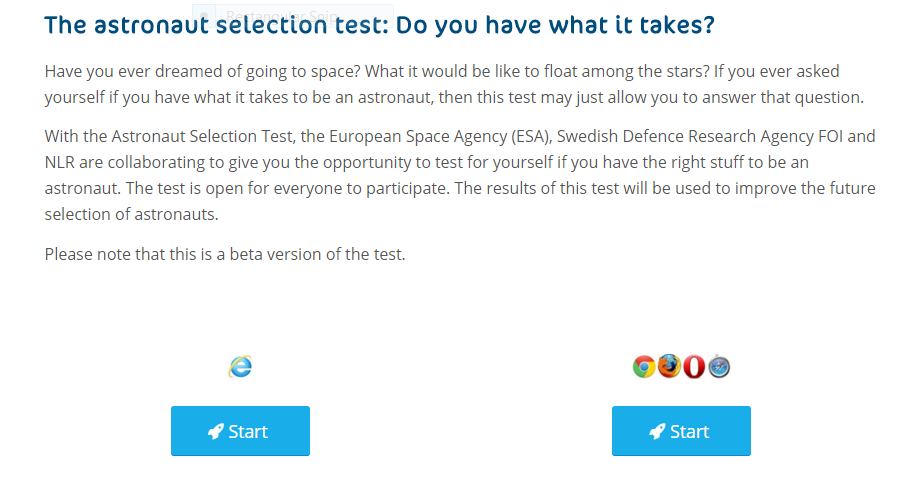Image resolution: width=921 pixels, height=497 pixels.
Task: Click the Firefox browser icon
Action: (x=669, y=367)
